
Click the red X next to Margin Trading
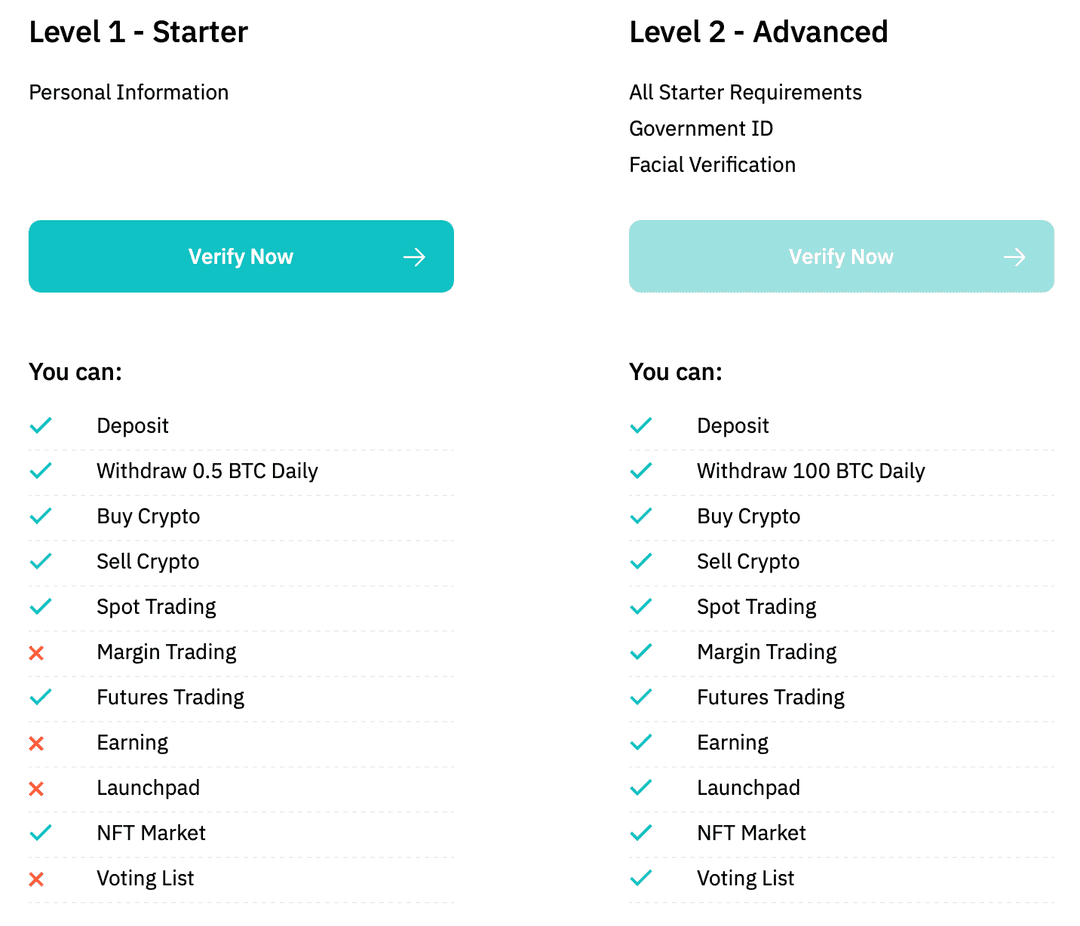tap(40, 652)
